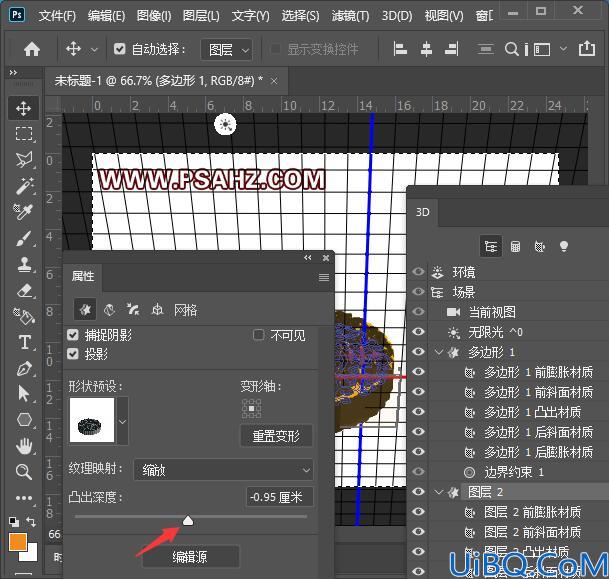This screenshot has width=609, height=579.
Task: Toggle visibility of 无限光 item
Action: pos(418,331)
